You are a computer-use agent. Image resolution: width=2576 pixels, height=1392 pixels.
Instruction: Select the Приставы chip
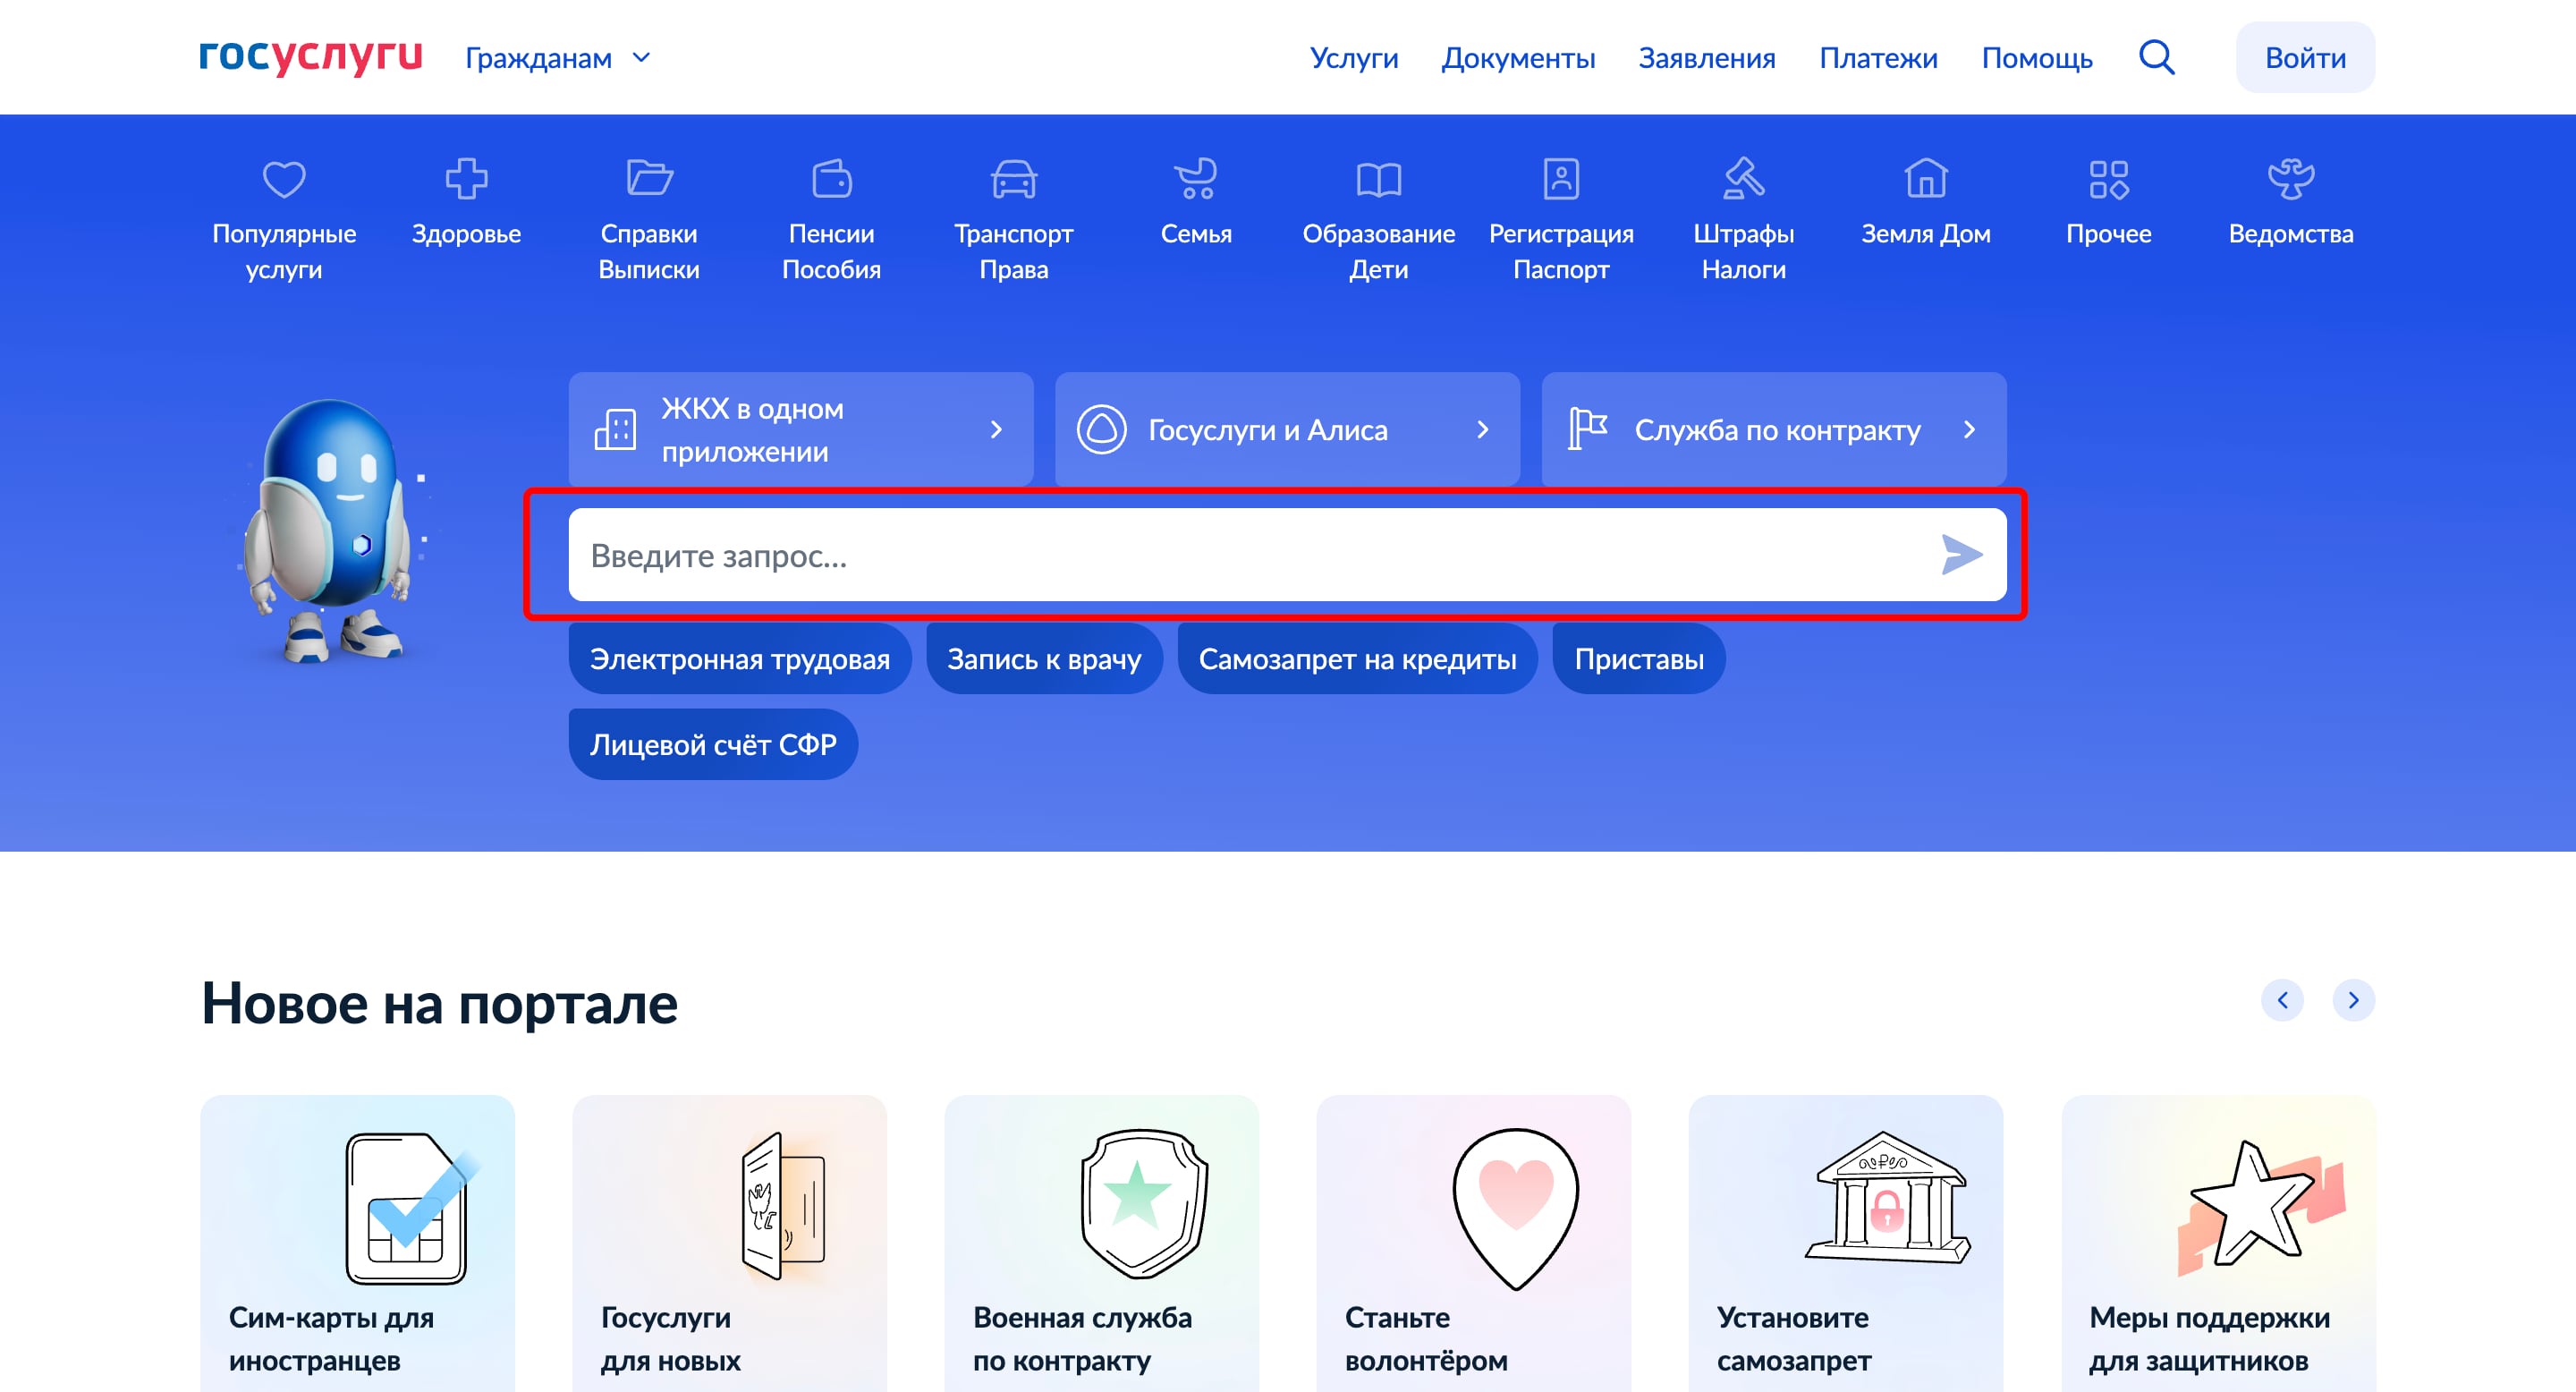[1639, 659]
